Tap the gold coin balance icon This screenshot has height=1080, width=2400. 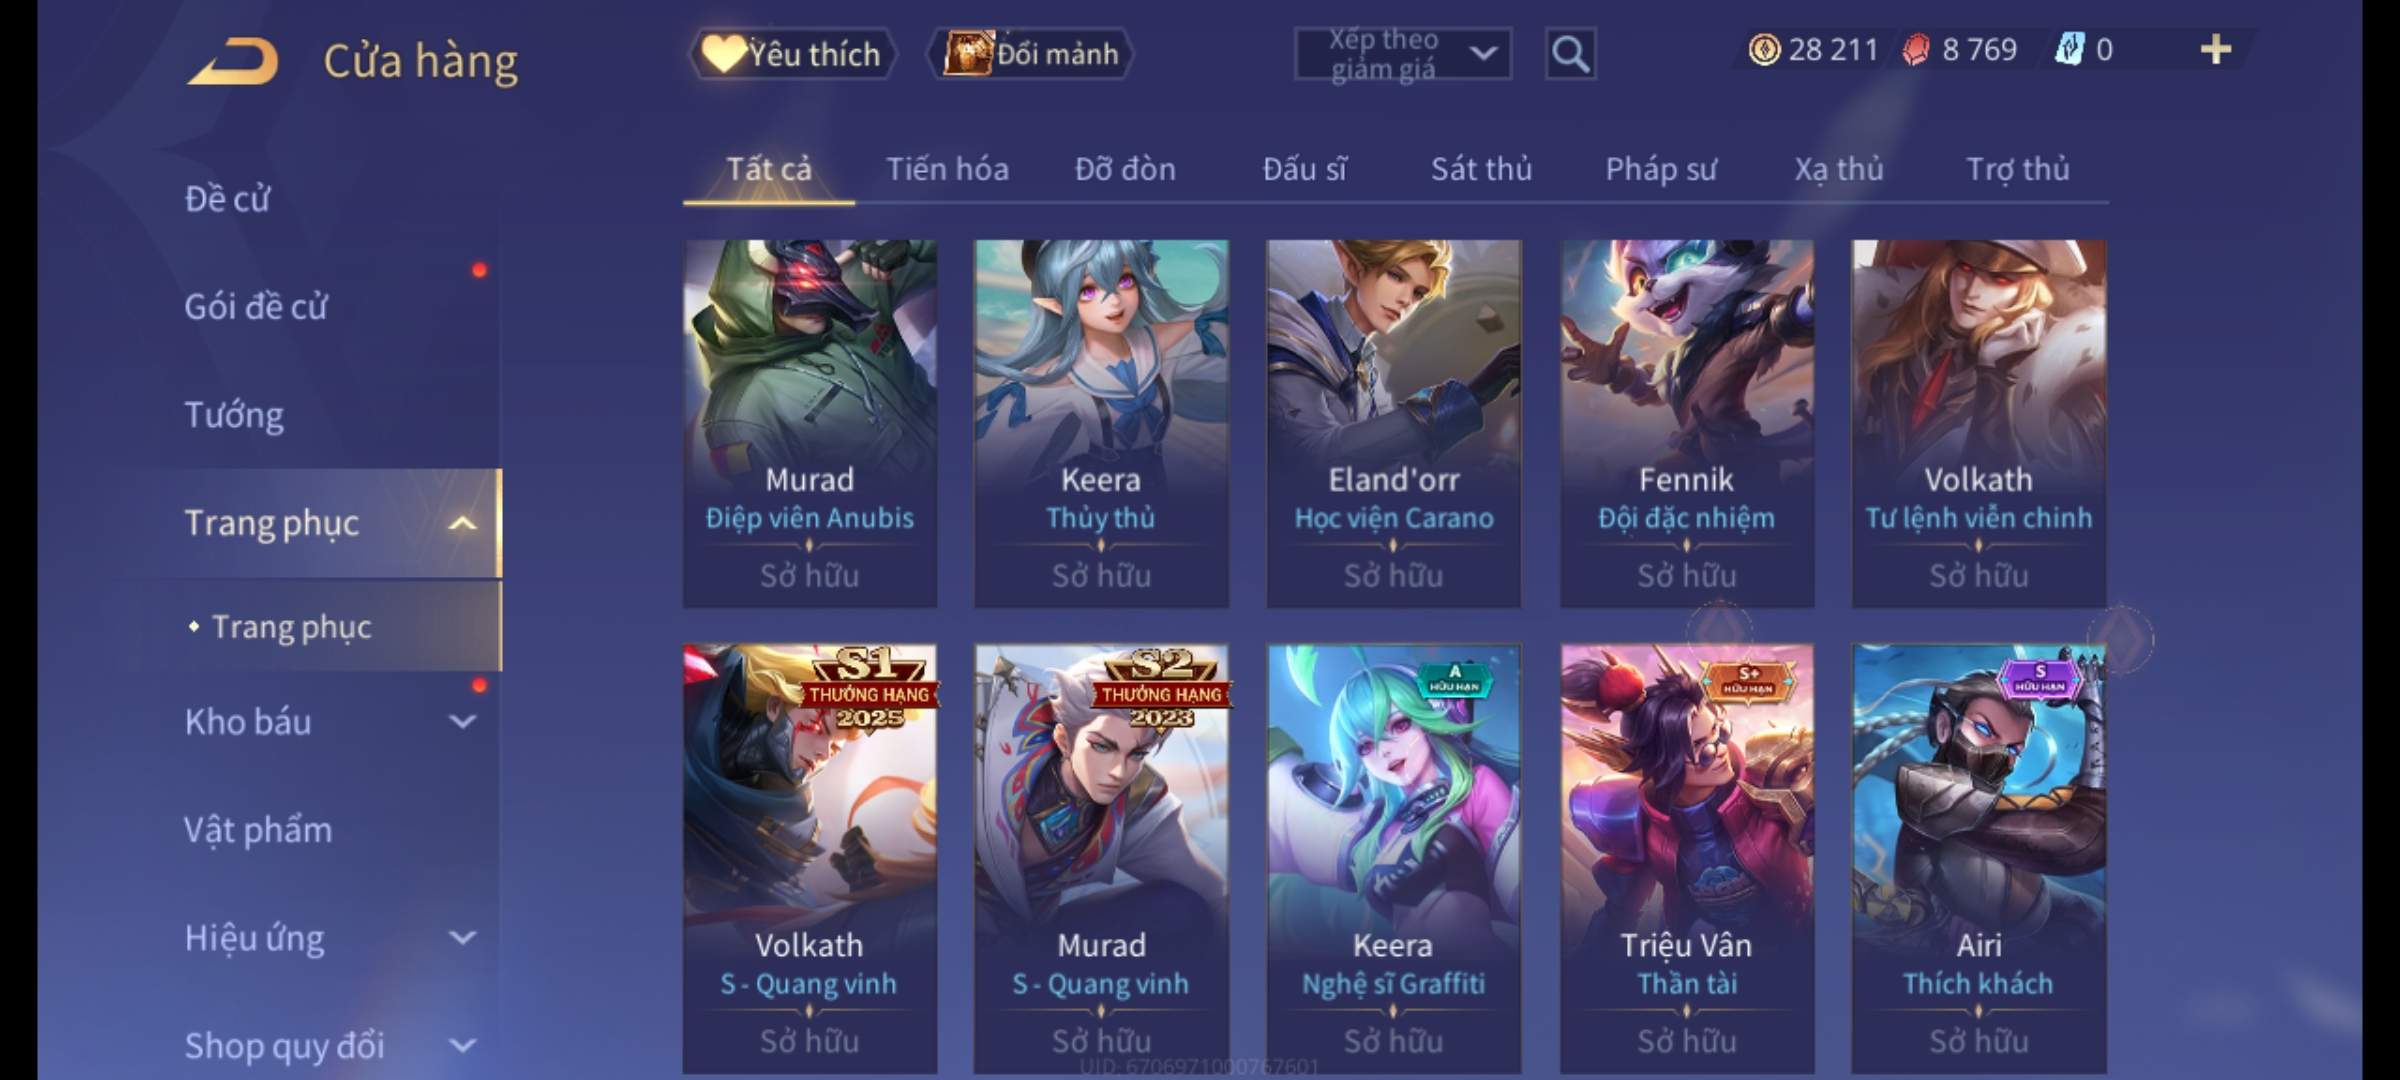pyautogui.click(x=1764, y=49)
